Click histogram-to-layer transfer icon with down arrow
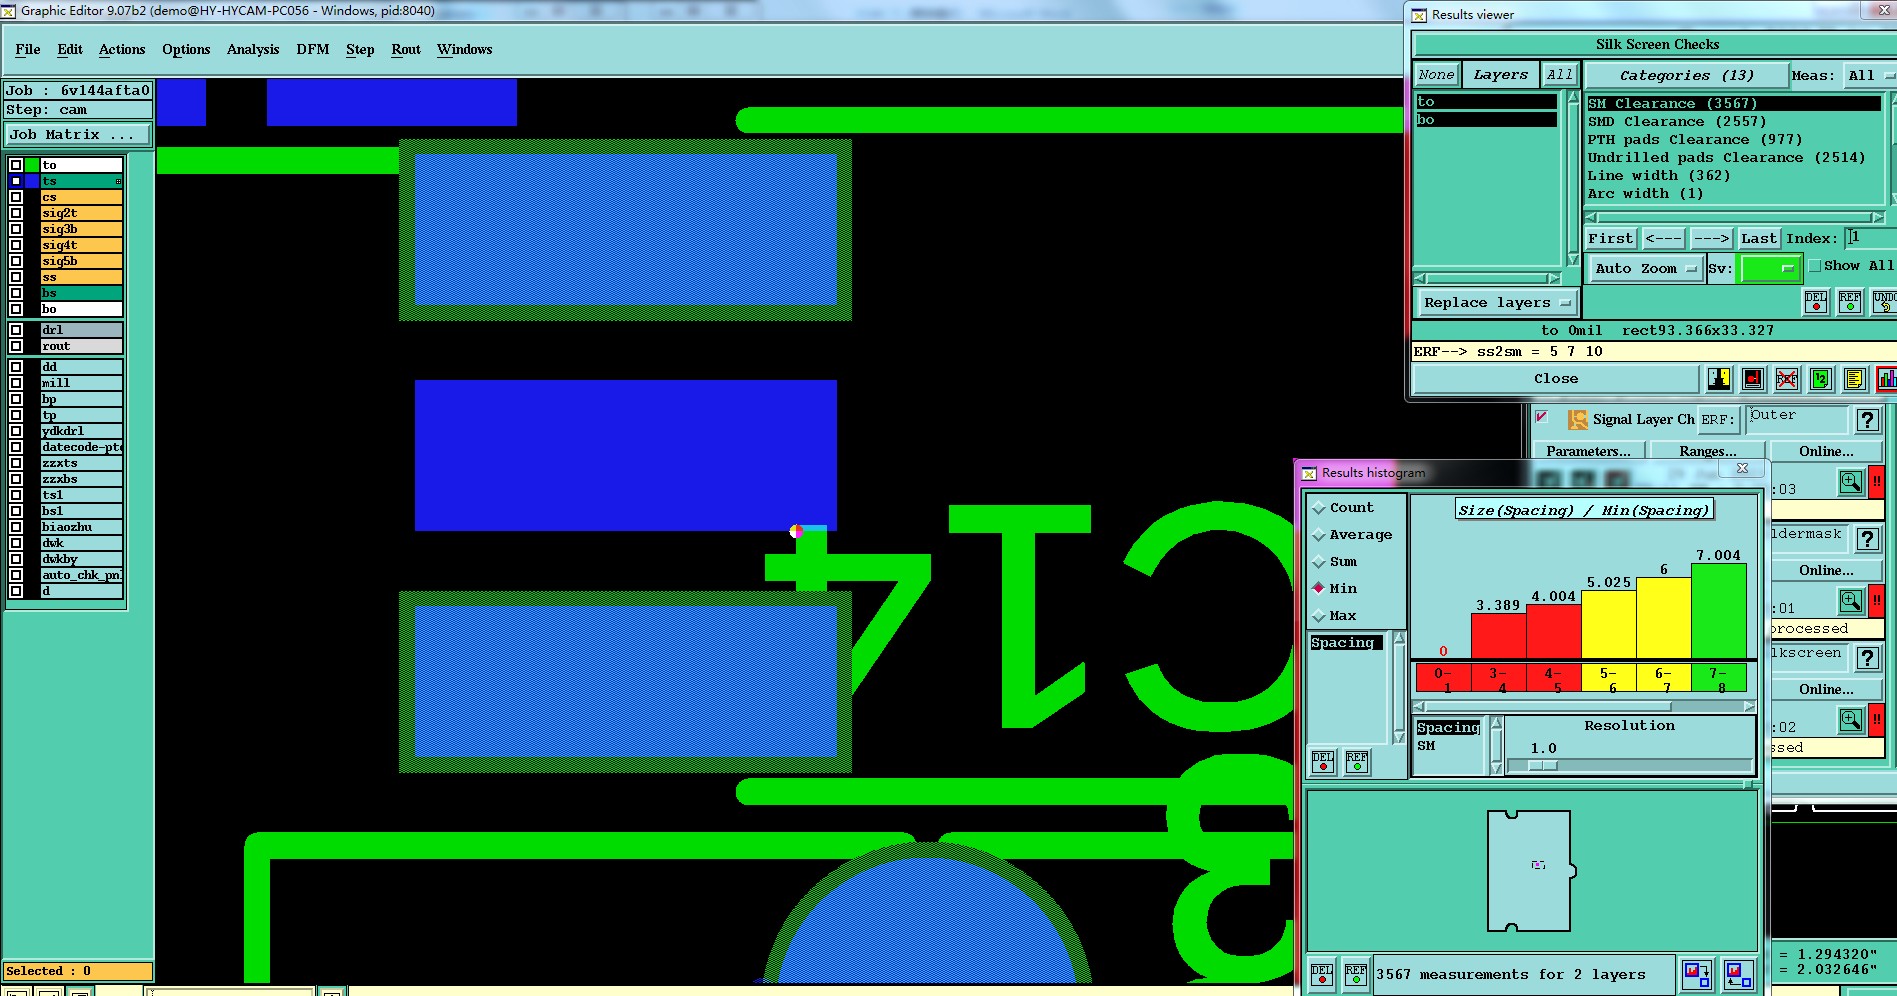Screen dimensions: 1897x996 pos(1697,974)
